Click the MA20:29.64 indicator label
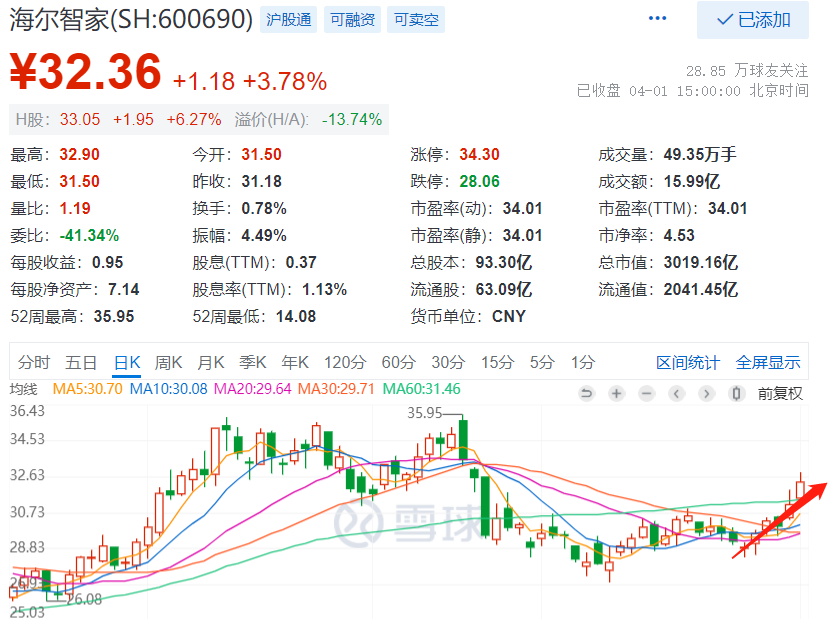 (x=253, y=389)
